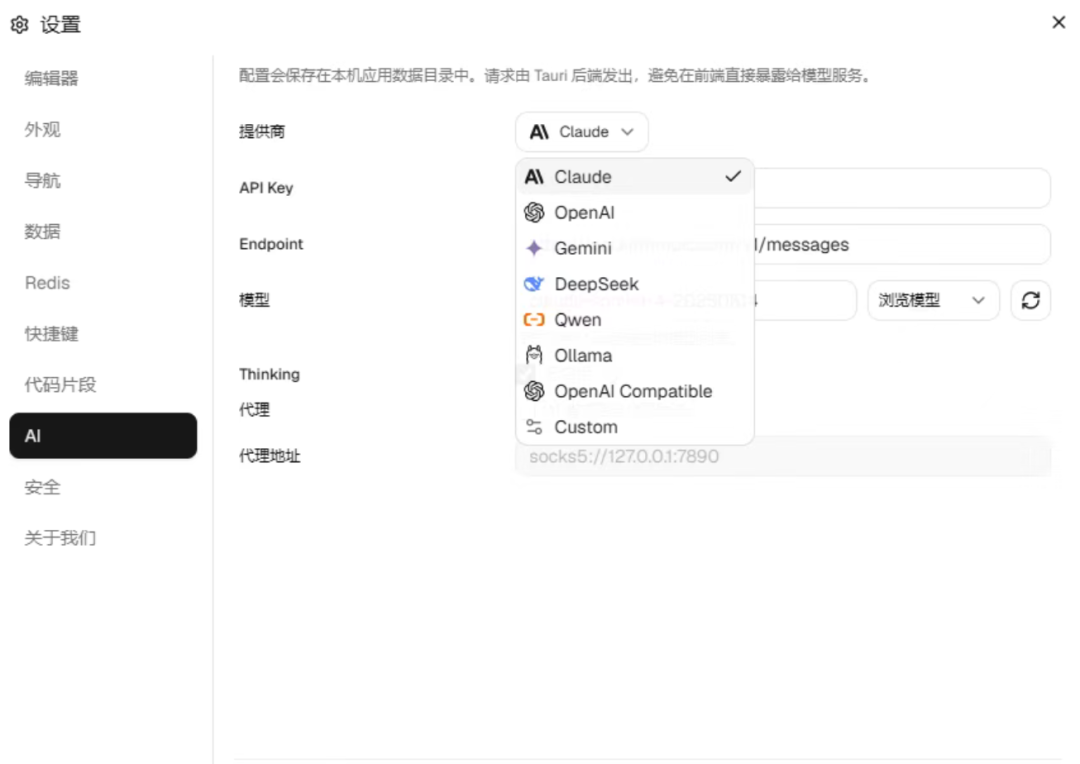Click the Ollama llama icon
Viewport: 1080px width, 764px height.
(534, 355)
